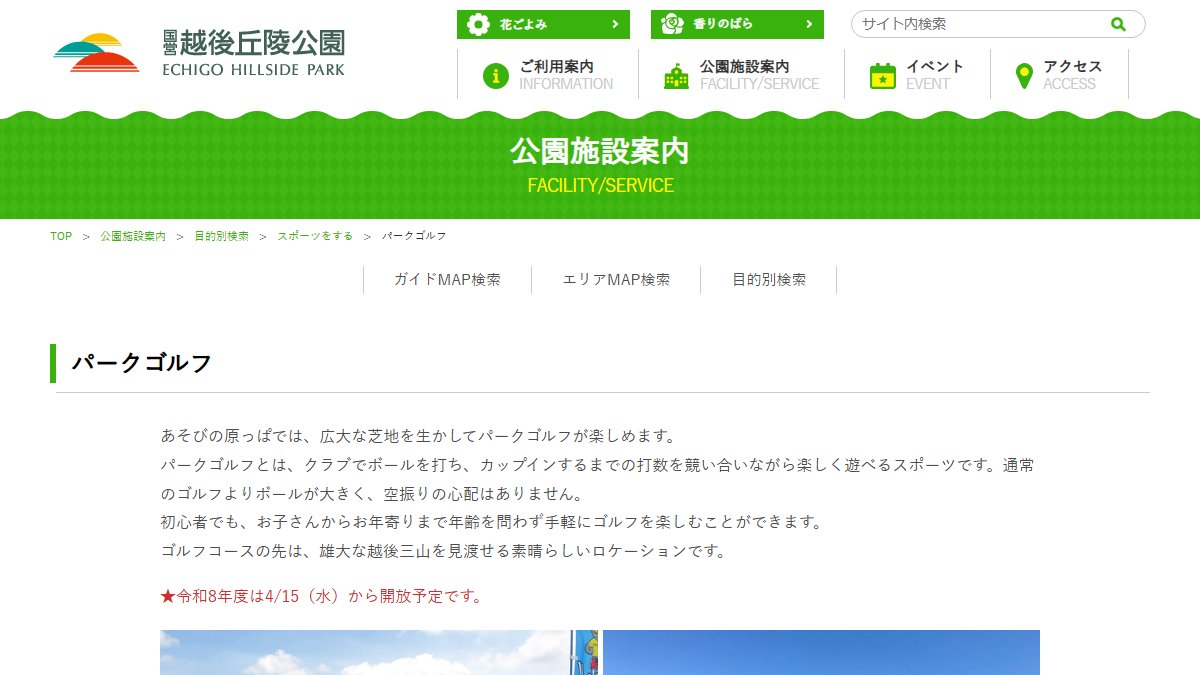Click the search magnifier icon

[1118, 24]
